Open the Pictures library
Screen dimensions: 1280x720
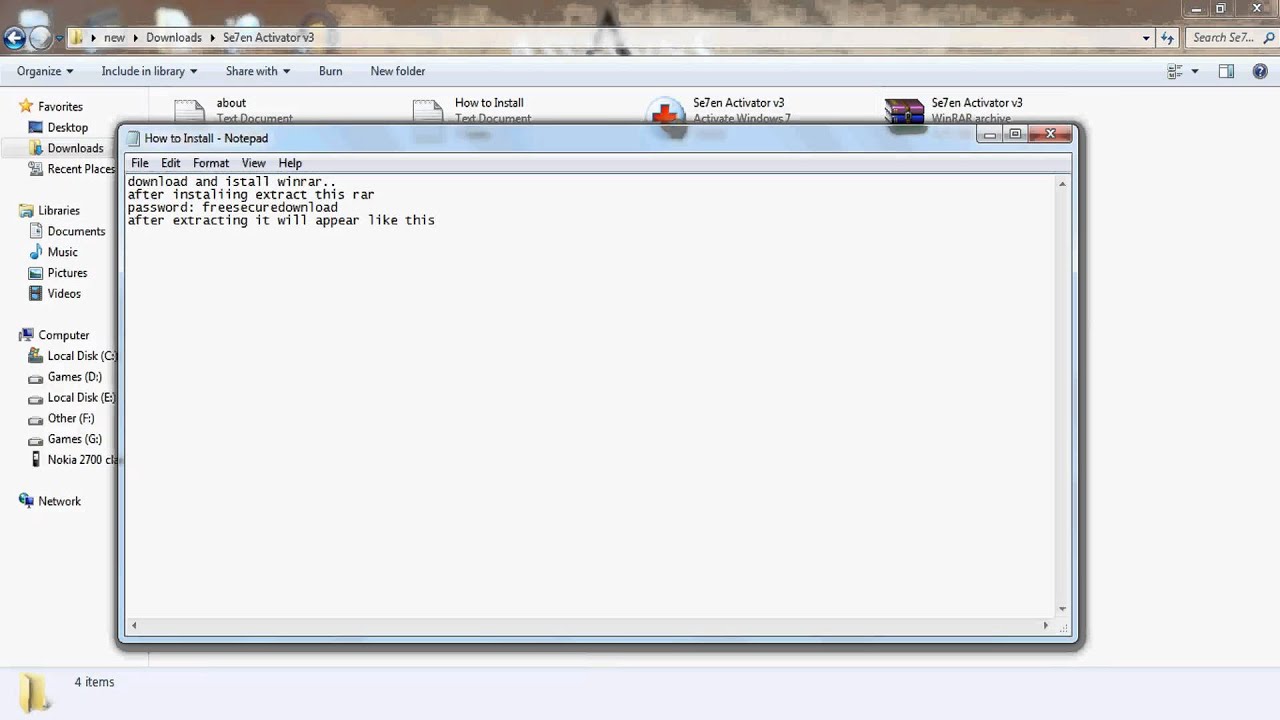(67, 273)
